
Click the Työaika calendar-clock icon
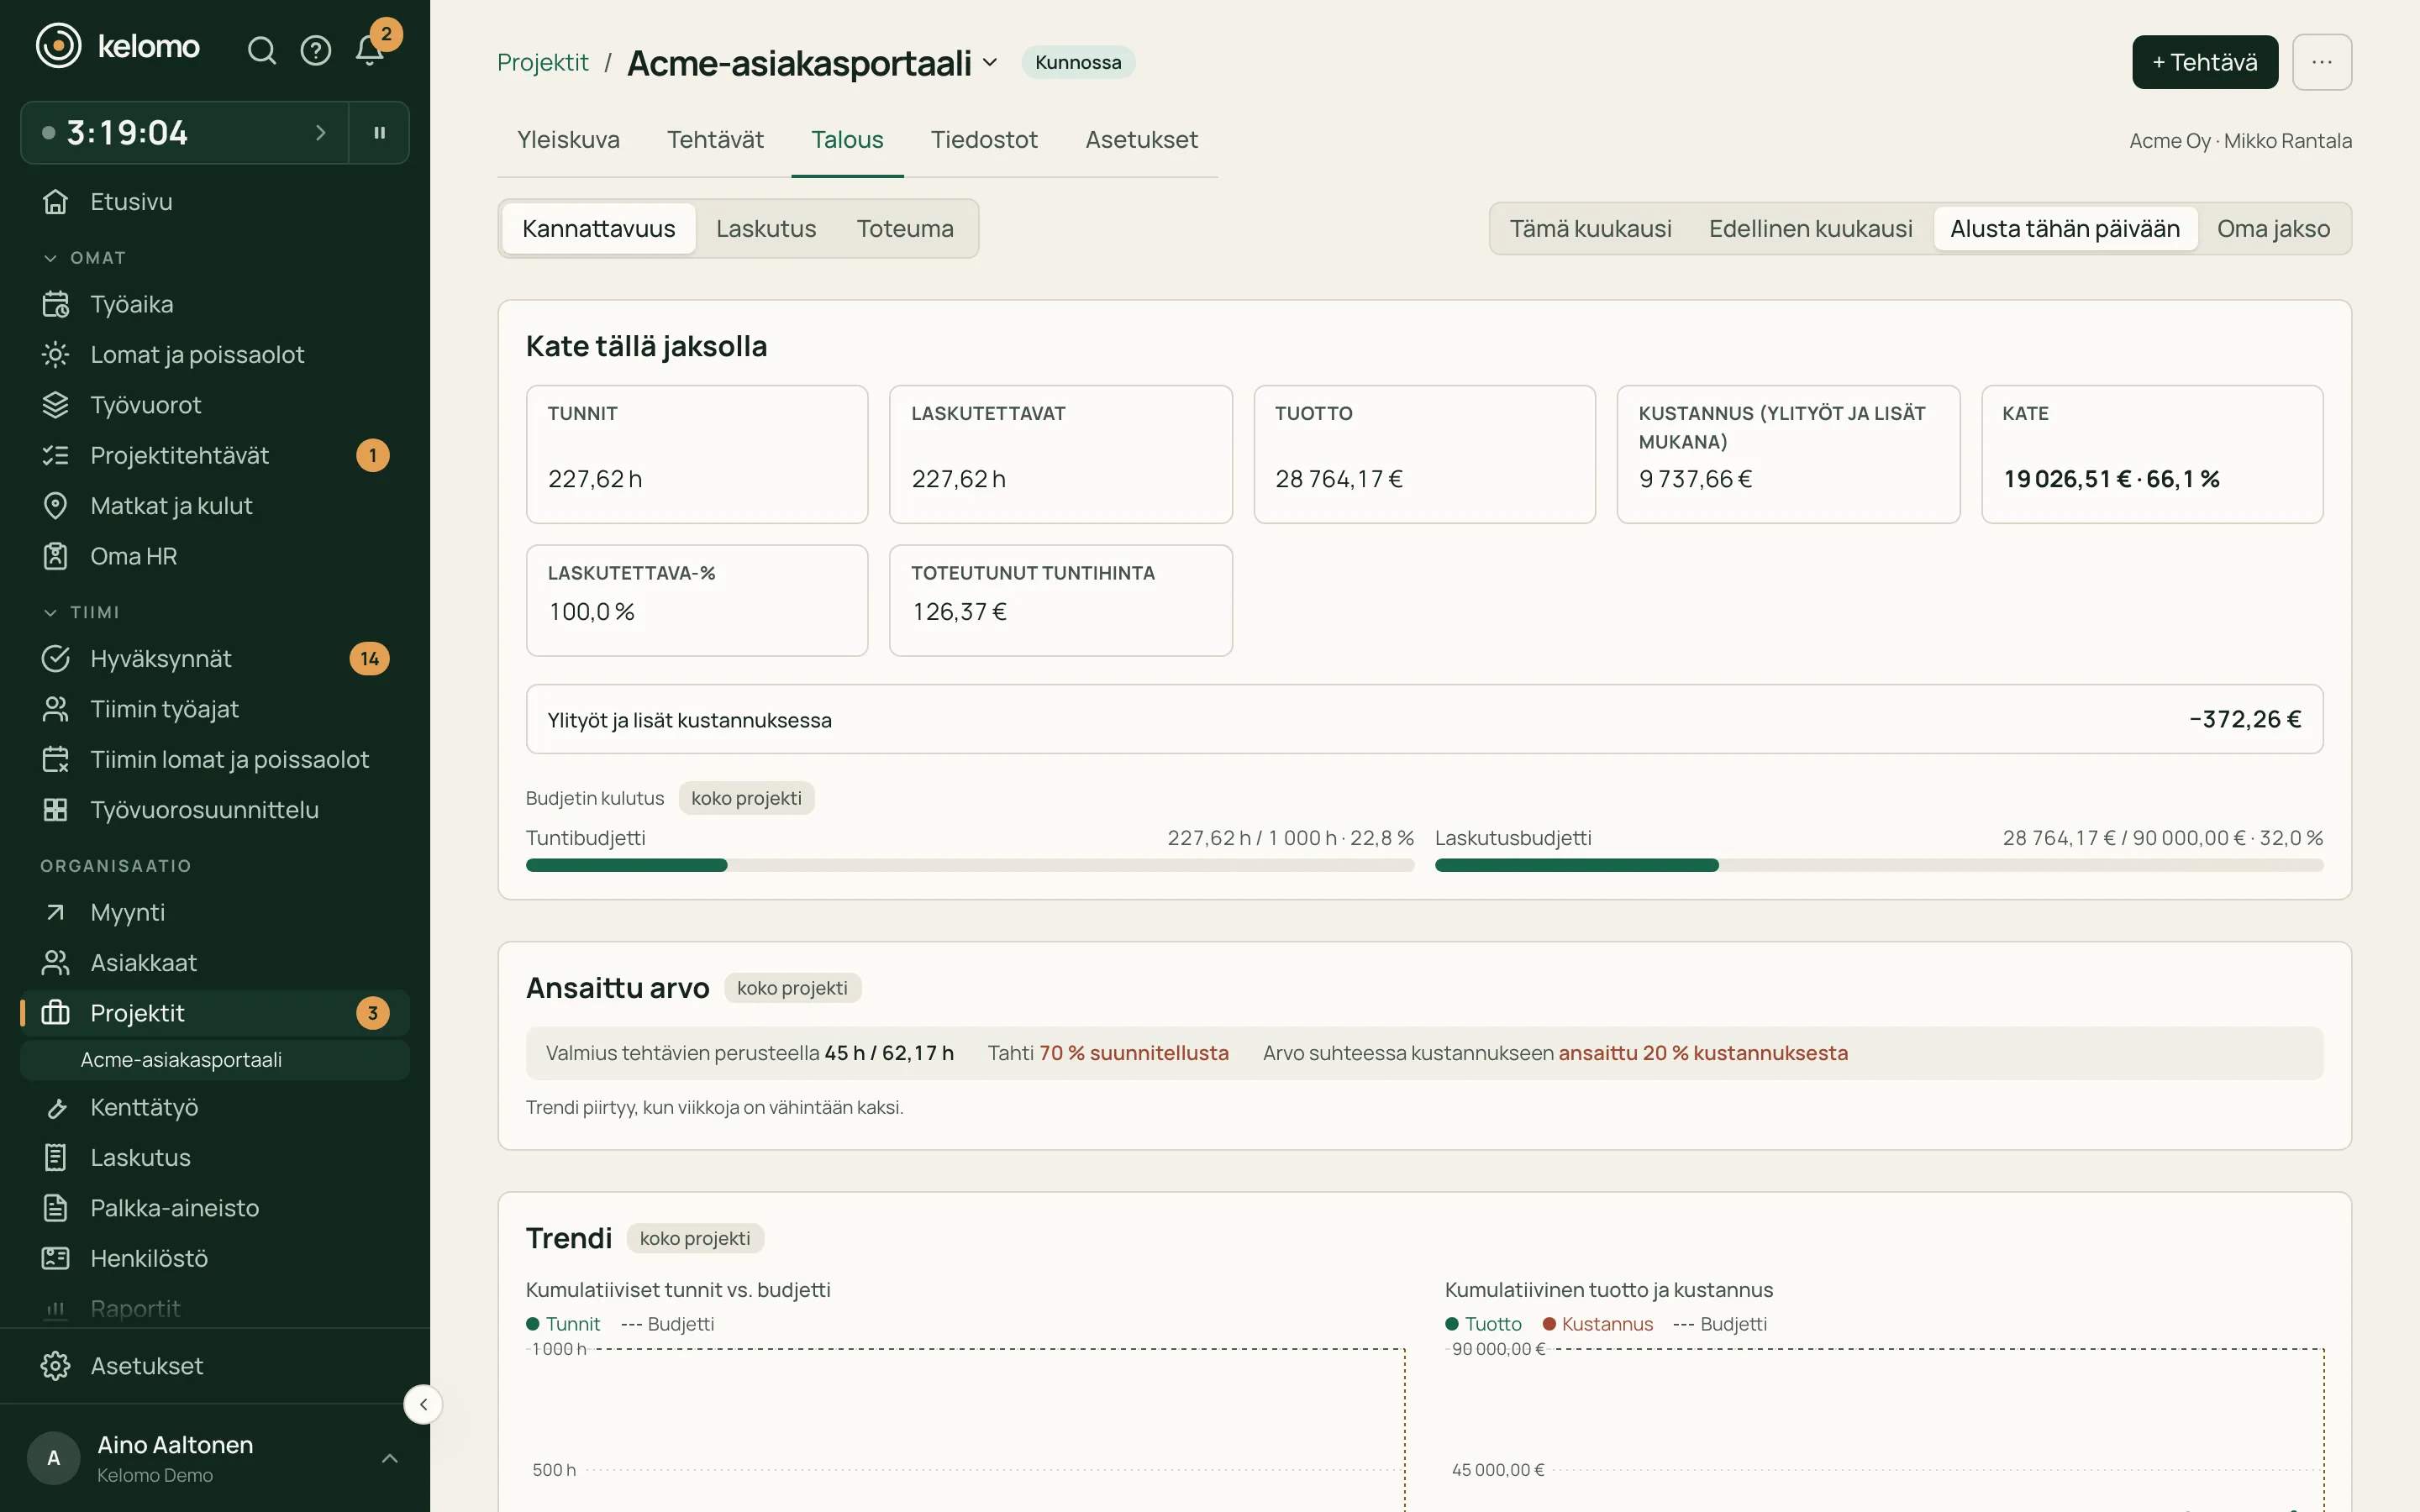coord(55,304)
